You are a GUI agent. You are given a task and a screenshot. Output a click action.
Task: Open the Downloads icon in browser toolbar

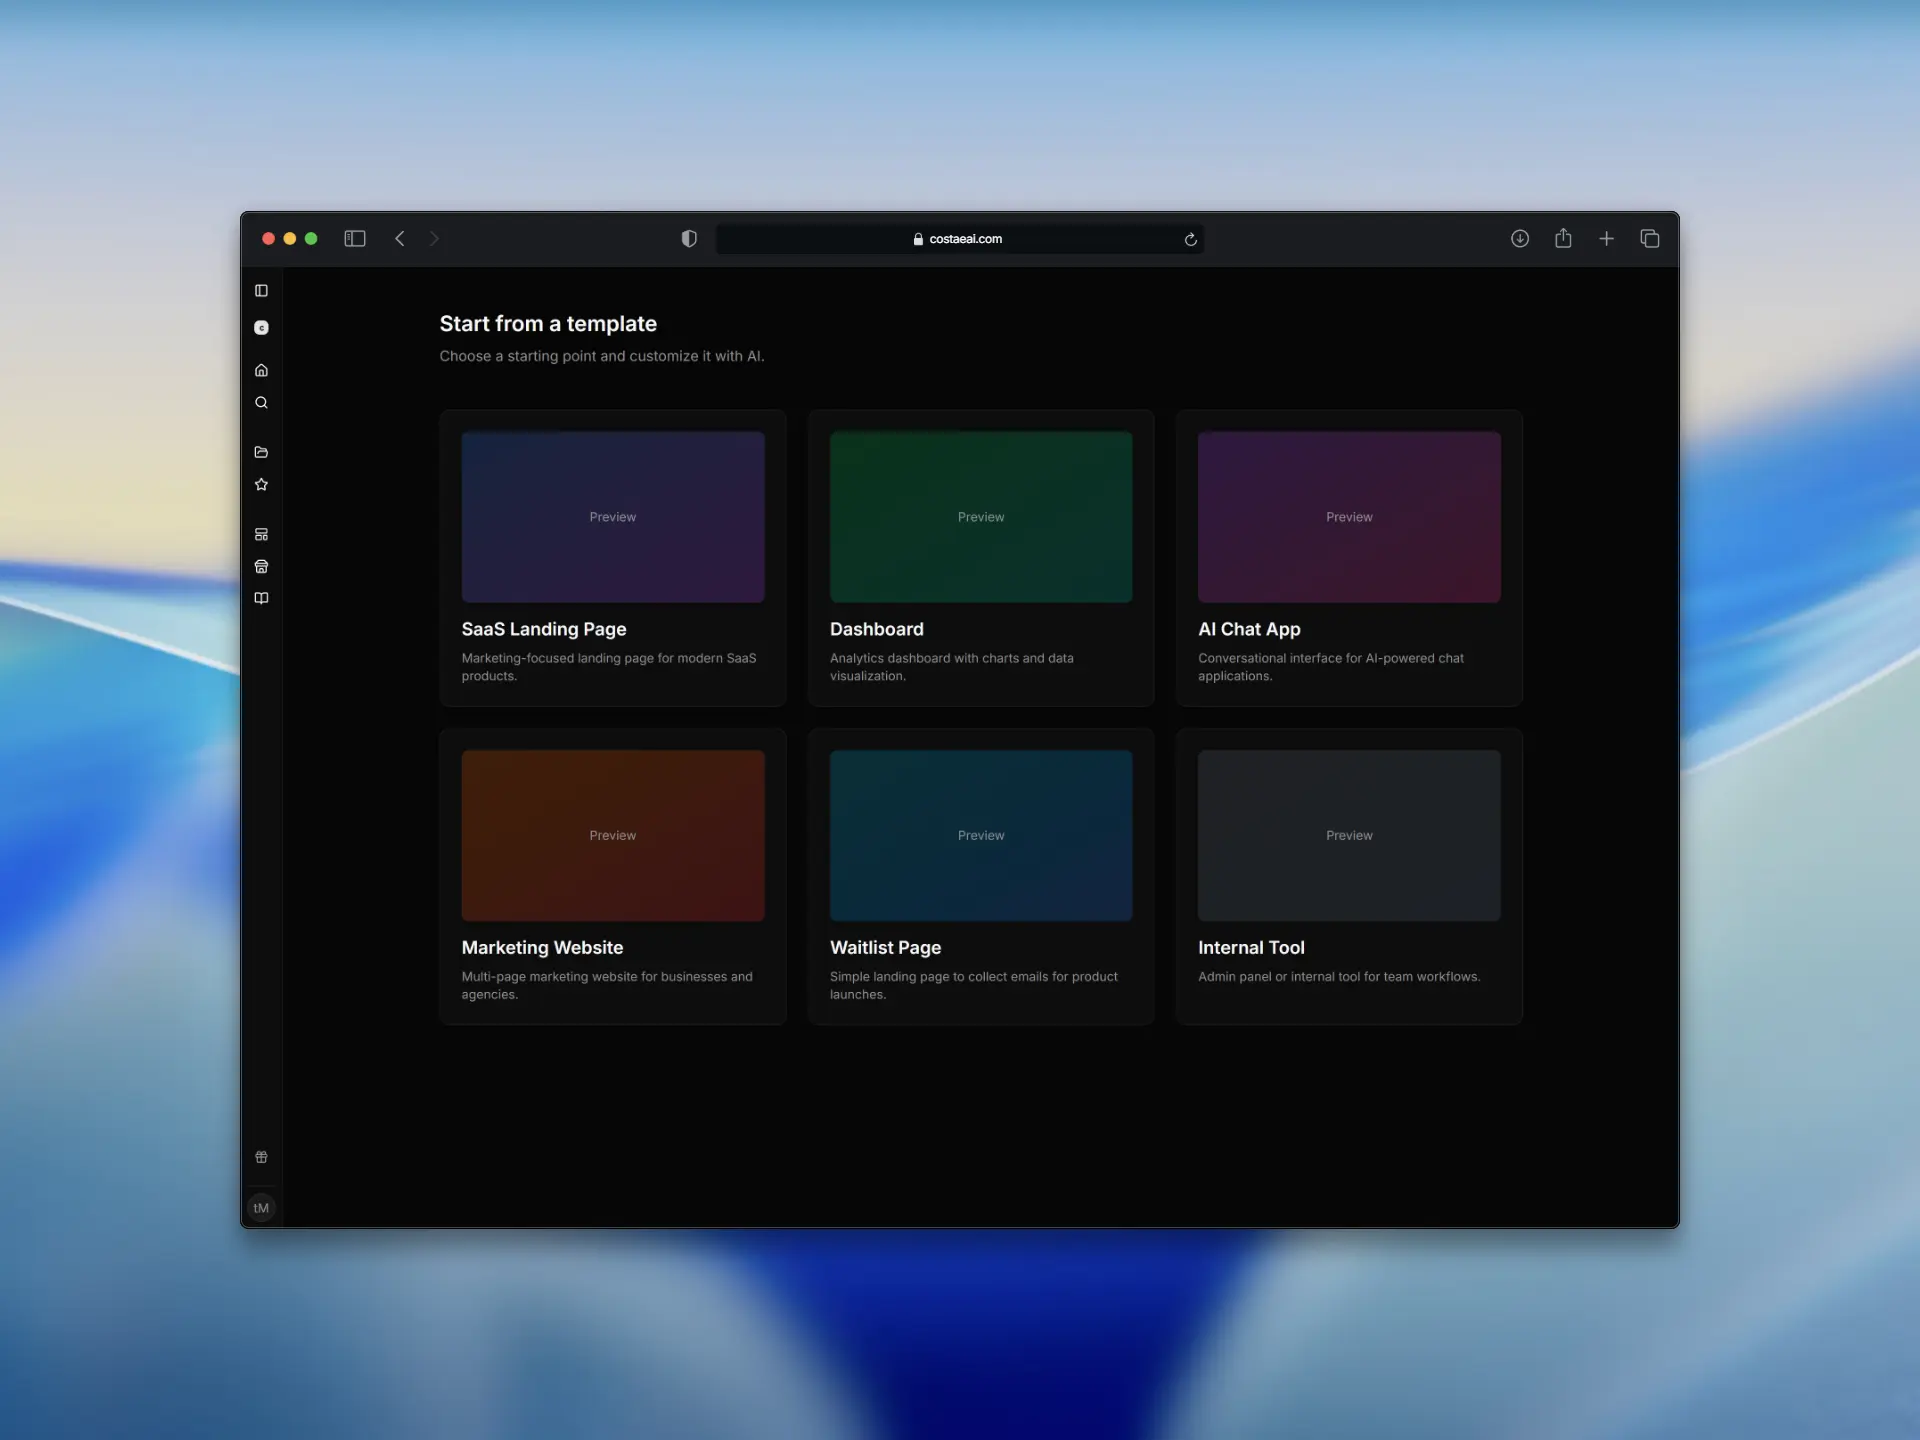1519,239
